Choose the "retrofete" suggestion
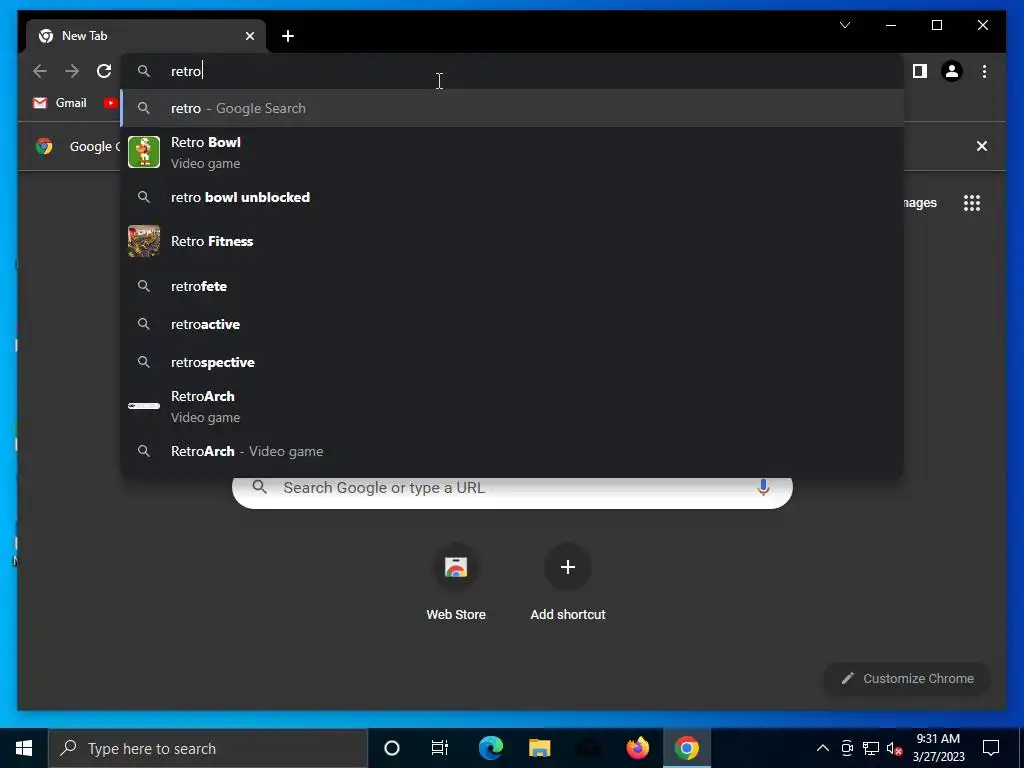The image size is (1024, 768). [x=513, y=286]
